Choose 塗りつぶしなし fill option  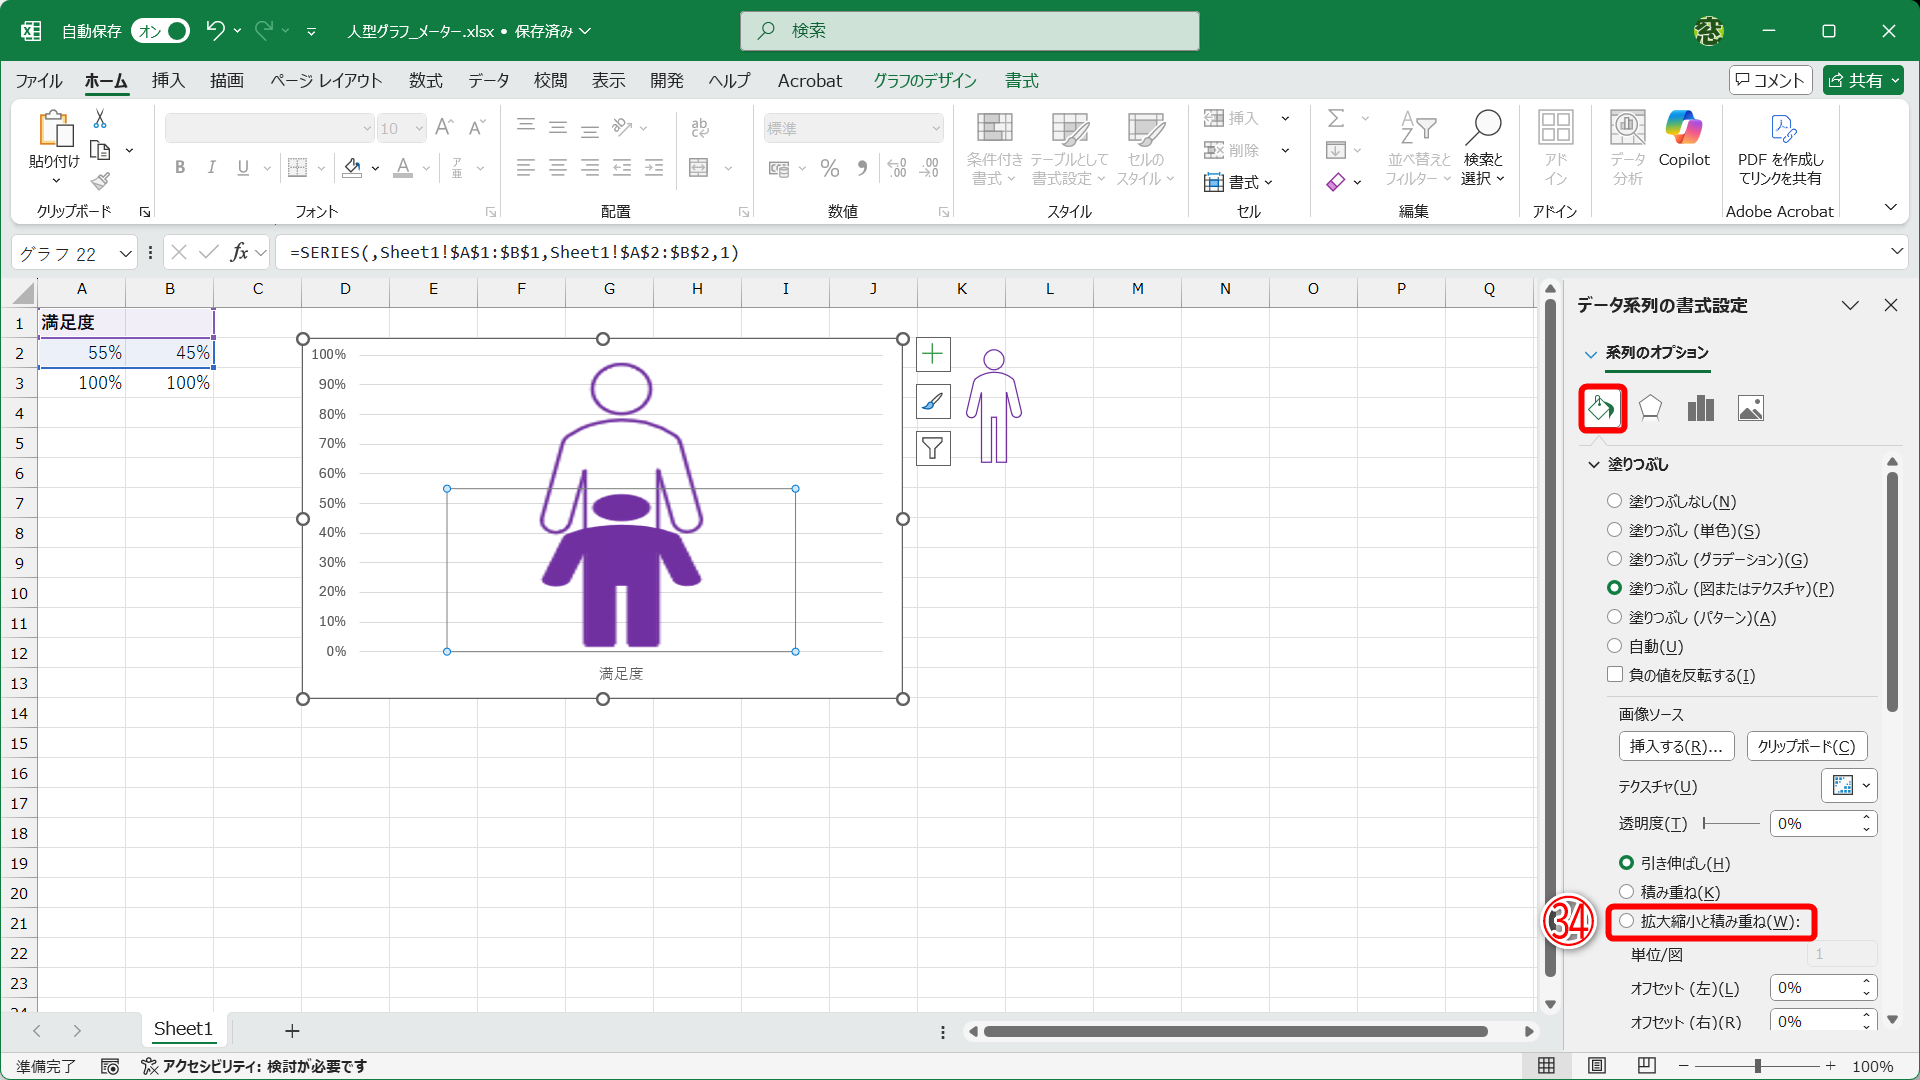tap(1614, 501)
